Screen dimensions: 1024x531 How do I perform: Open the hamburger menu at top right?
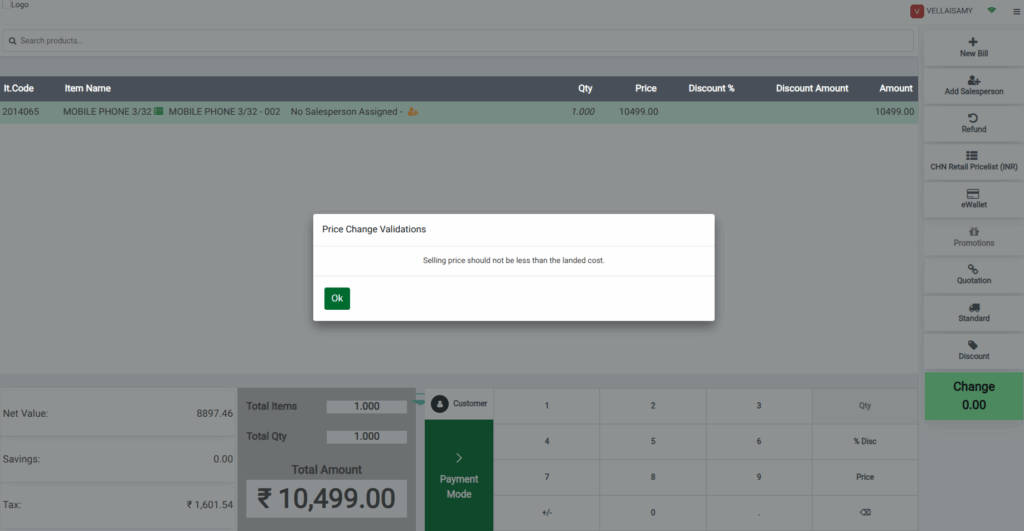[1016, 11]
